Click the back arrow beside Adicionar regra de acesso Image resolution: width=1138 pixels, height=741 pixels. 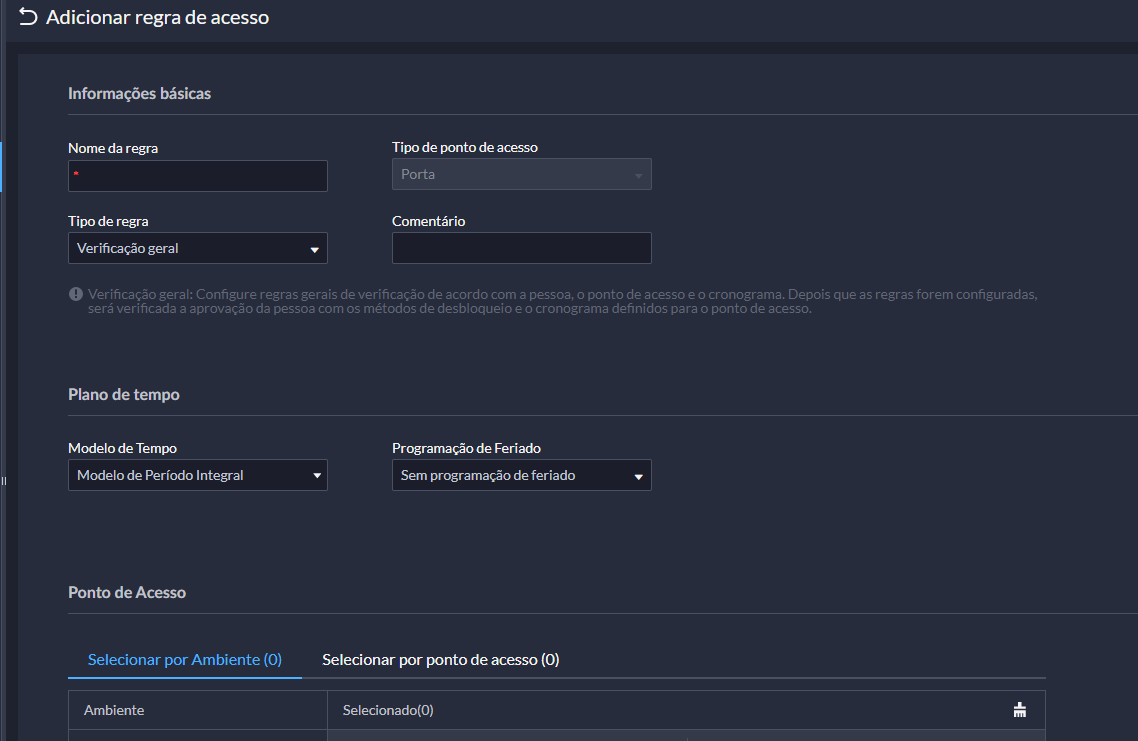(28, 17)
